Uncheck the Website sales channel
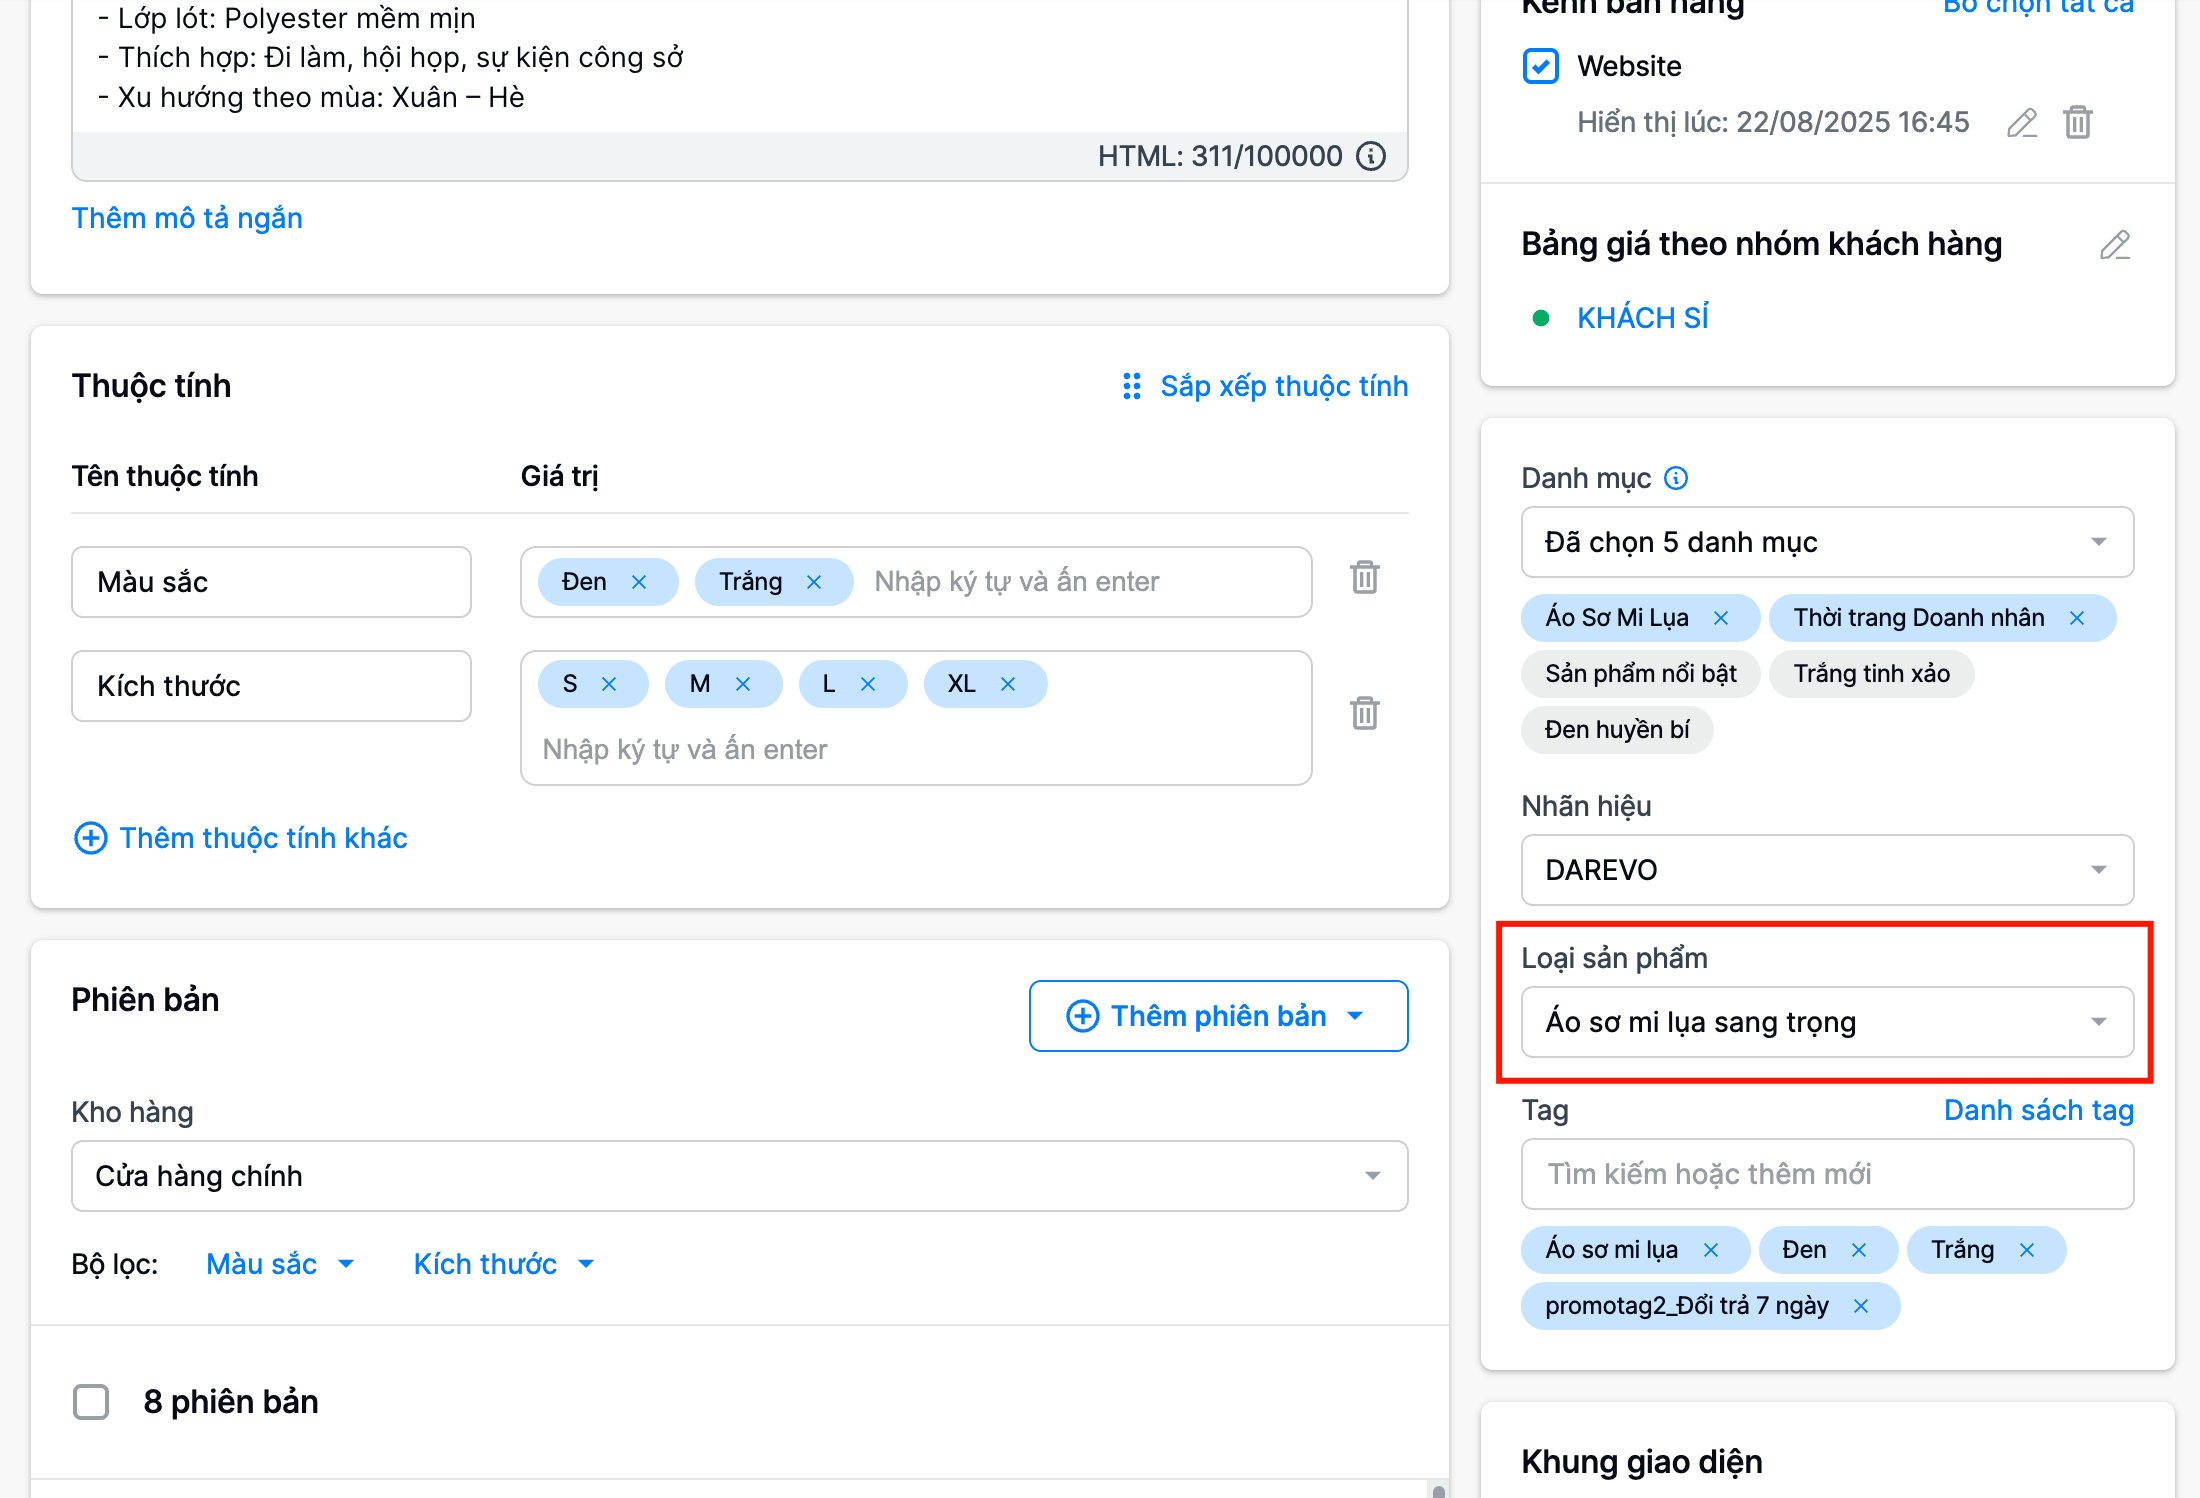2200x1498 pixels. click(1540, 66)
